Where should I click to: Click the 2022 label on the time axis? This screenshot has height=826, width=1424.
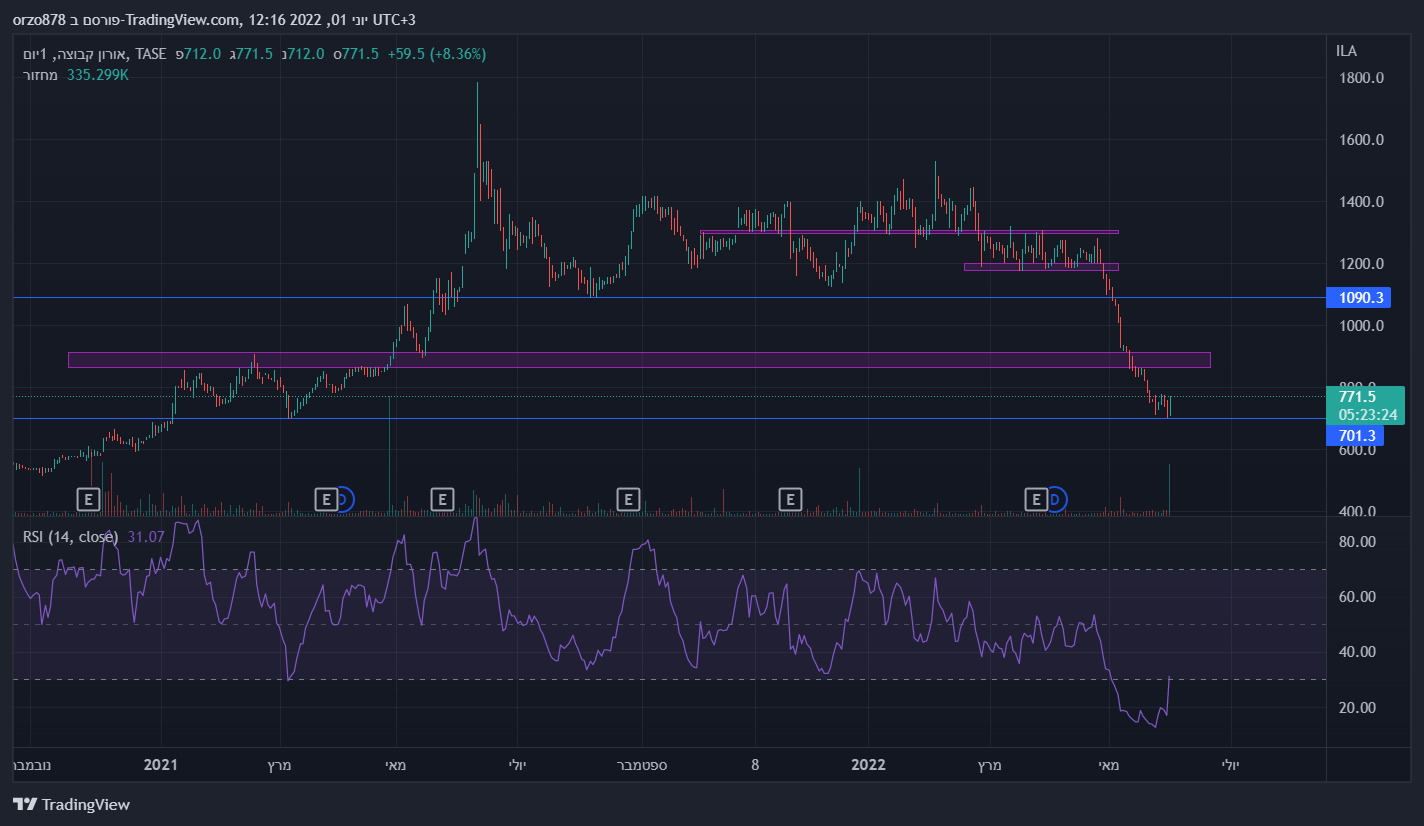point(868,765)
